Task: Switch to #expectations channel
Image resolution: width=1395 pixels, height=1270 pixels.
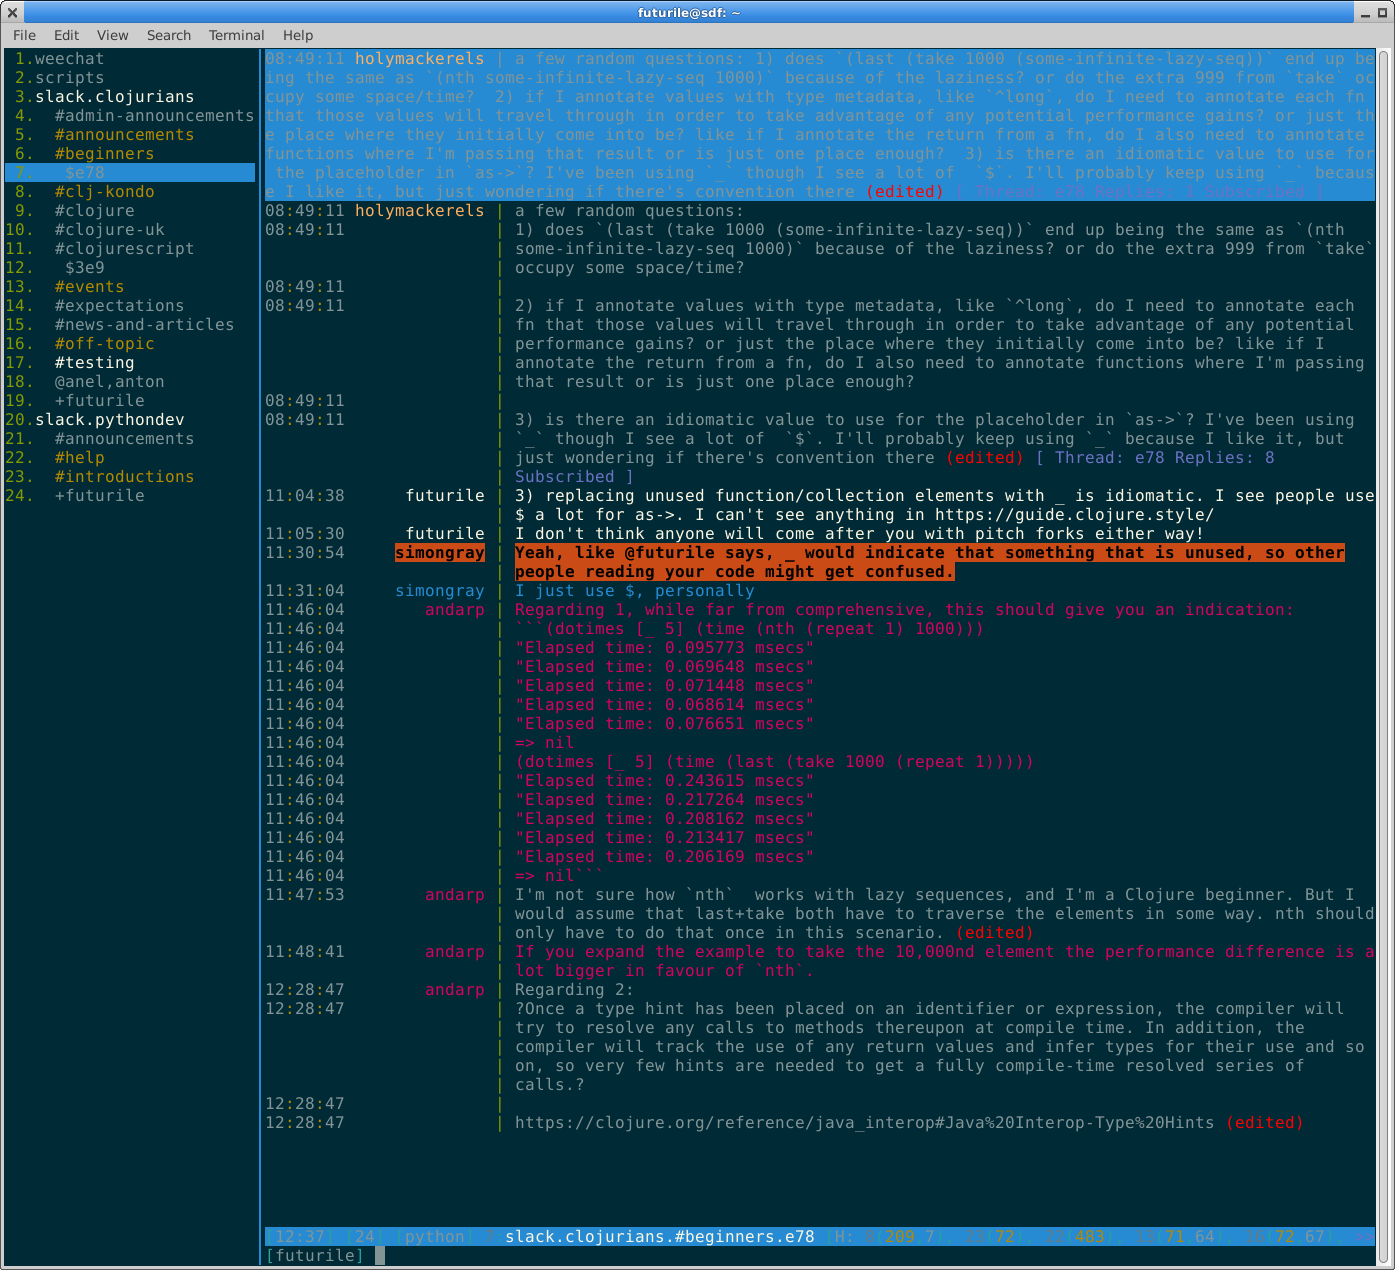Action: click(119, 306)
